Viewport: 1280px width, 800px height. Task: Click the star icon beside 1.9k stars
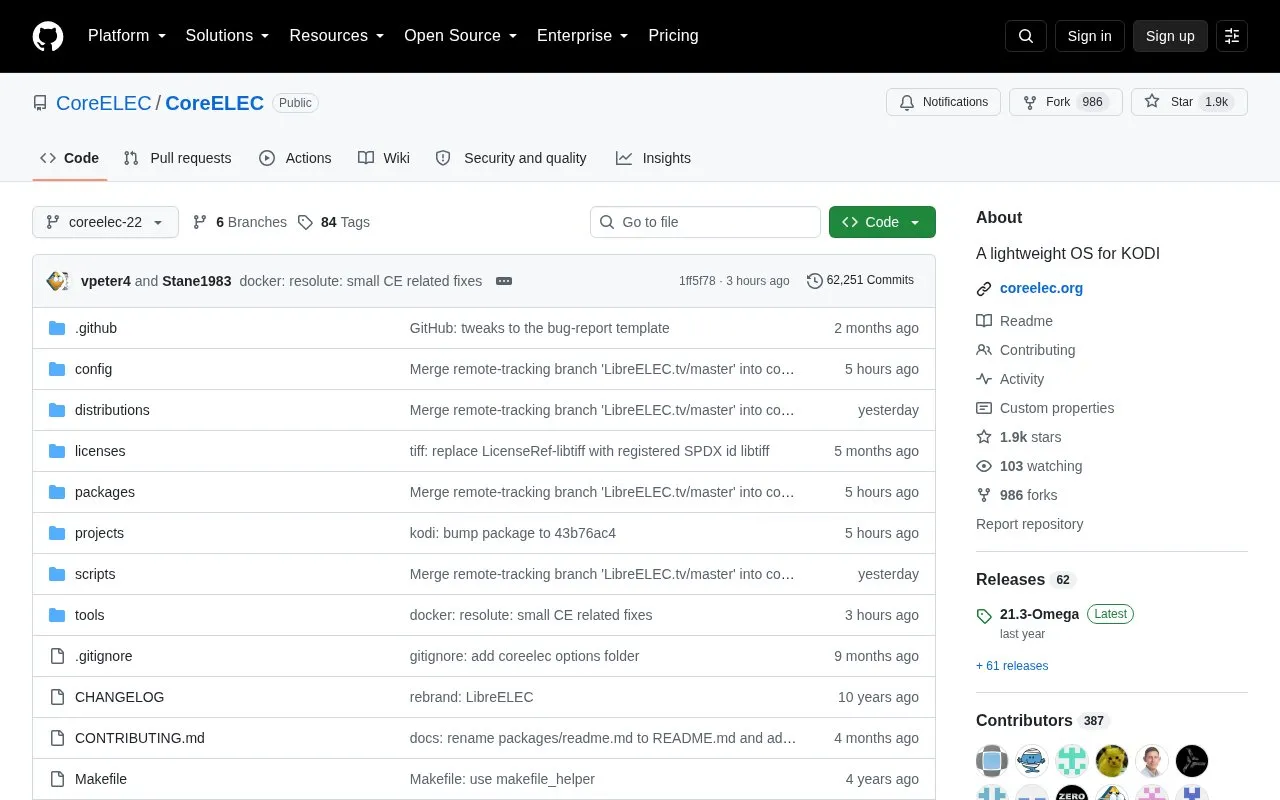click(x=984, y=437)
